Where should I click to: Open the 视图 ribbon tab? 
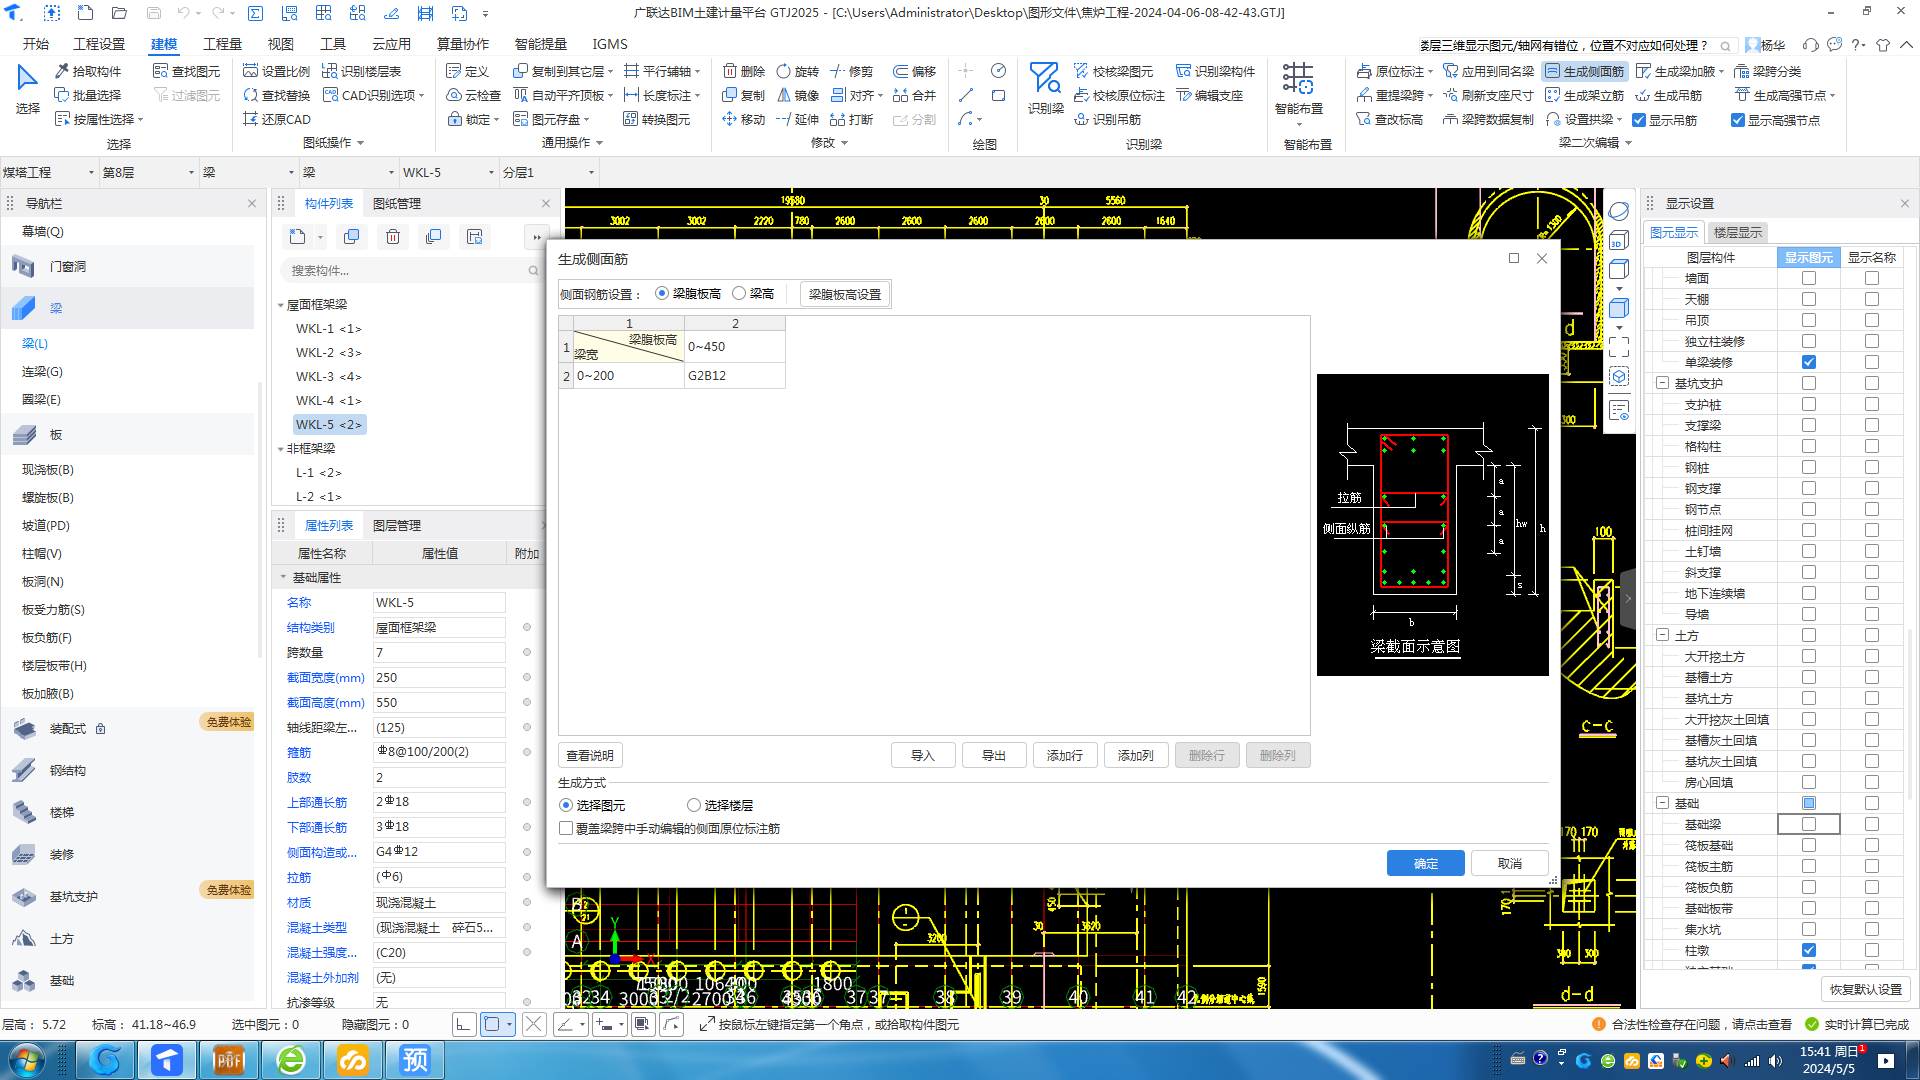pos(280,44)
